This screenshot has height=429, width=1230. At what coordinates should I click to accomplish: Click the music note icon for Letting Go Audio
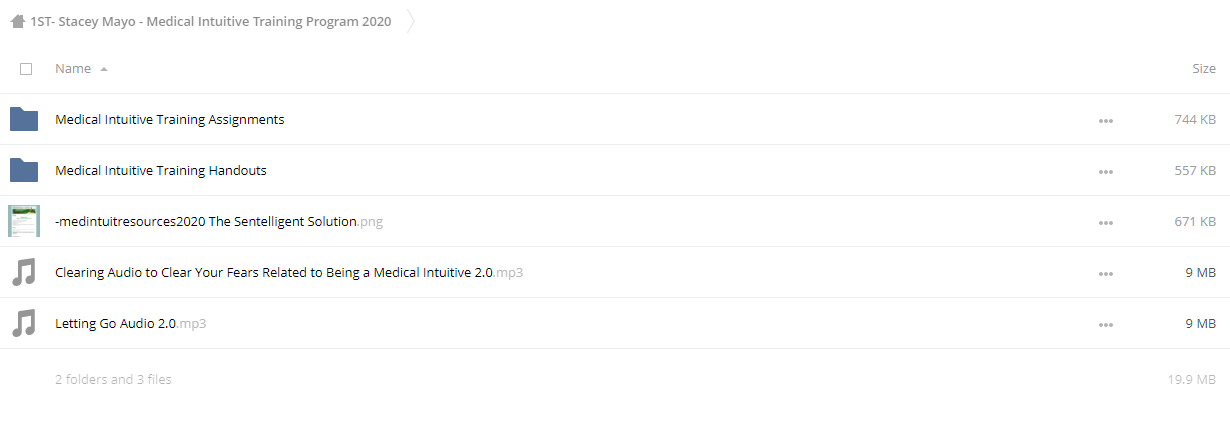point(24,323)
